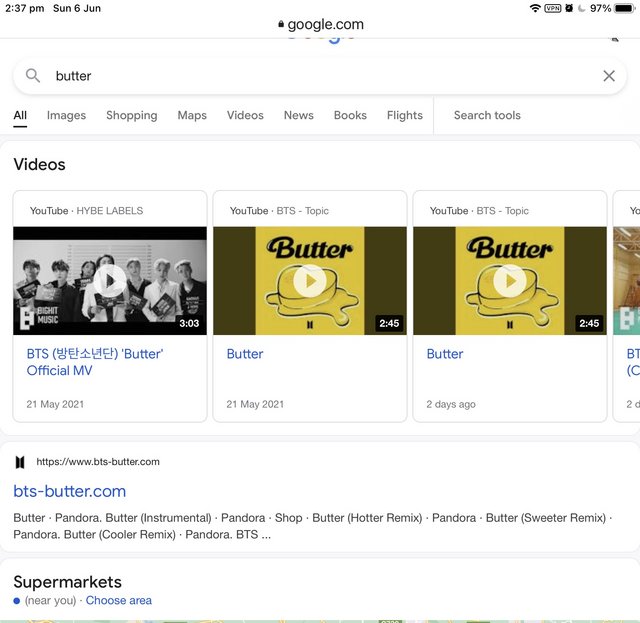Click the Choose area link
This screenshot has height=623, width=640.
point(118,601)
